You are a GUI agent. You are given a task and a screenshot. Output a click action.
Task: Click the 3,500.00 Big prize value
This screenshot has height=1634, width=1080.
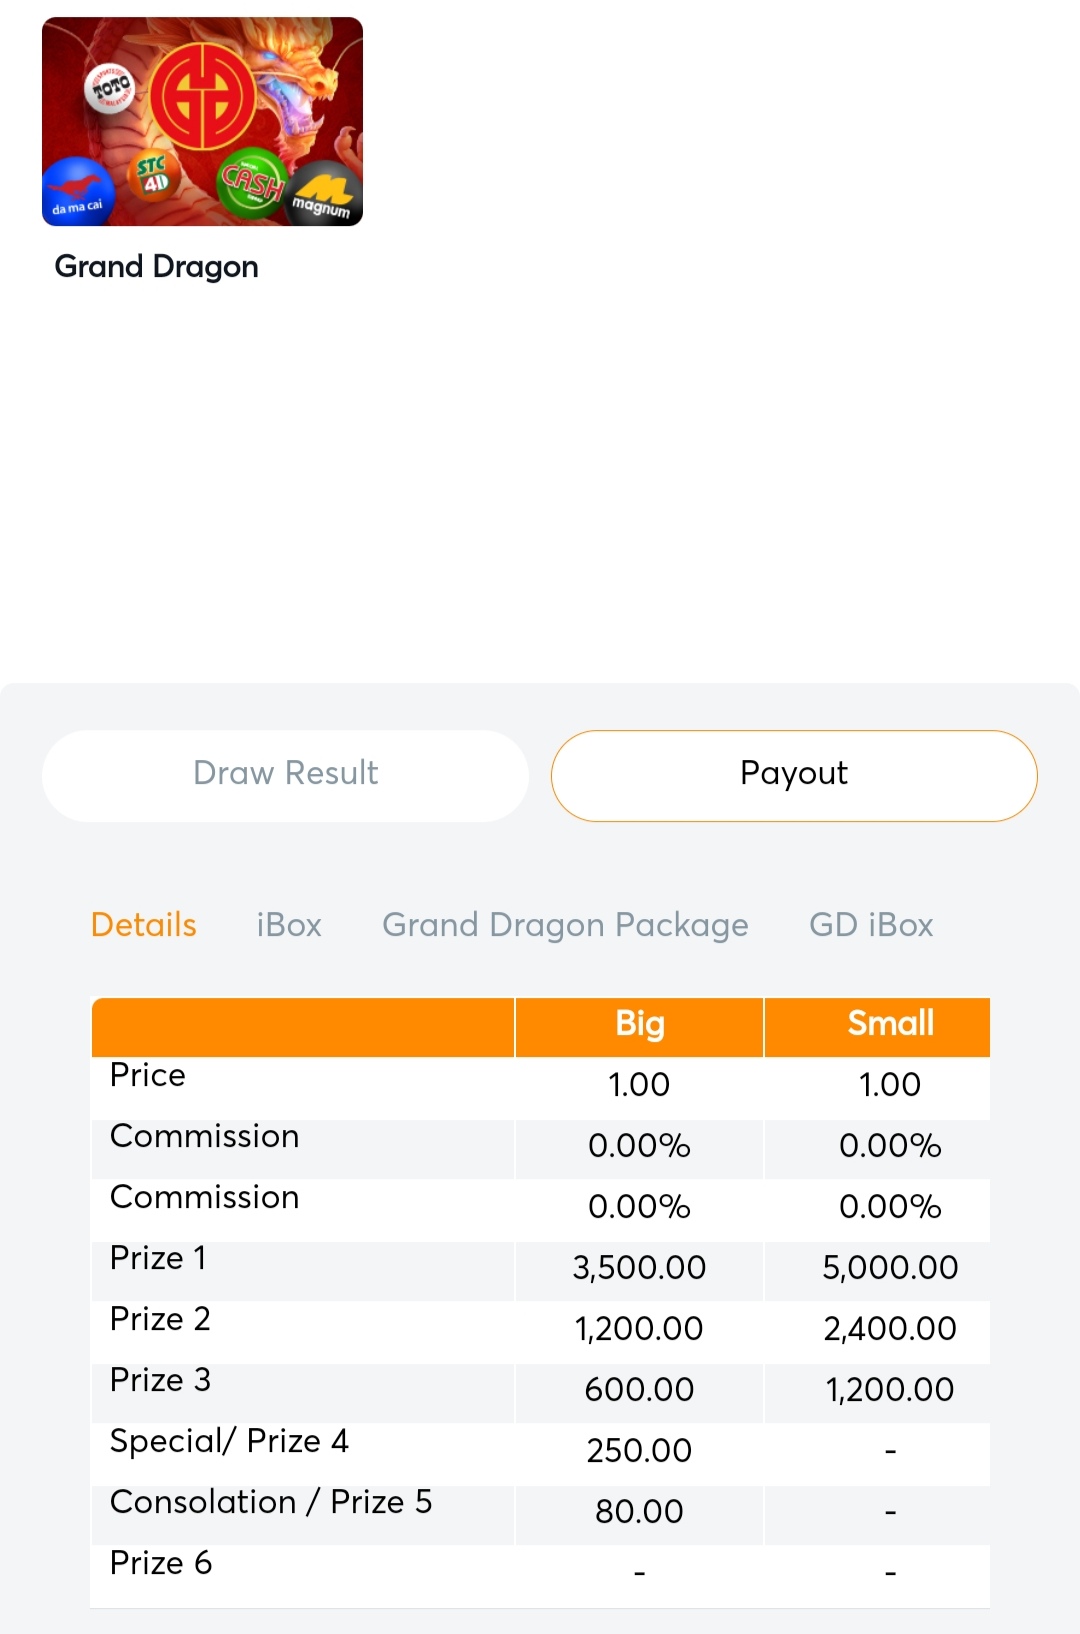pyautogui.click(x=639, y=1268)
